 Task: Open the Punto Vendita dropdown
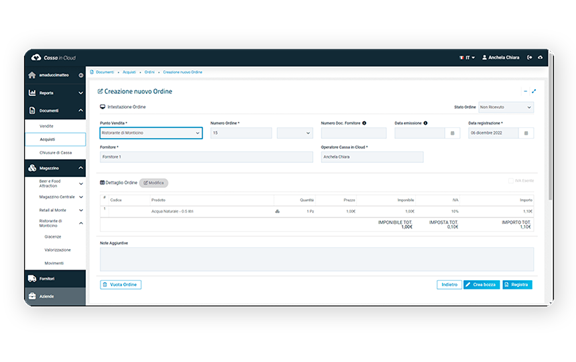pyautogui.click(x=151, y=133)
